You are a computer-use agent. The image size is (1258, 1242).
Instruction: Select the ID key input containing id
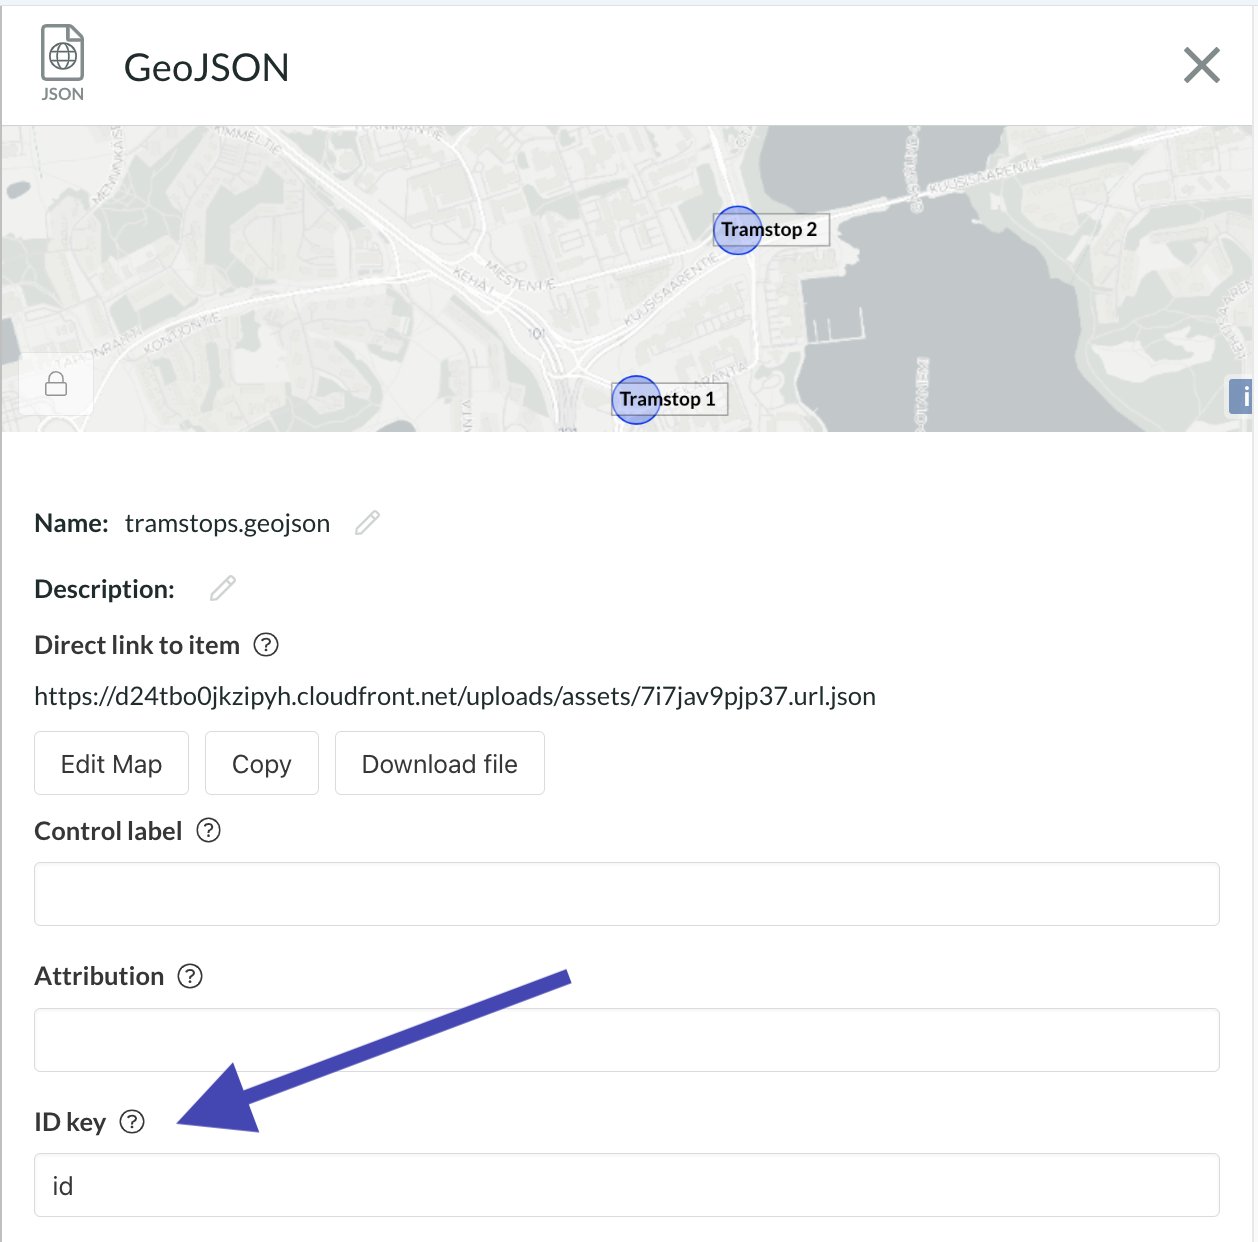point(627,1185)
